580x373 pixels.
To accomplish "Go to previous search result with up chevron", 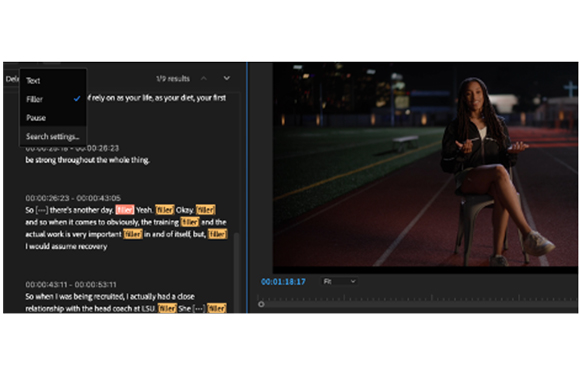I will tap(204, 78).
